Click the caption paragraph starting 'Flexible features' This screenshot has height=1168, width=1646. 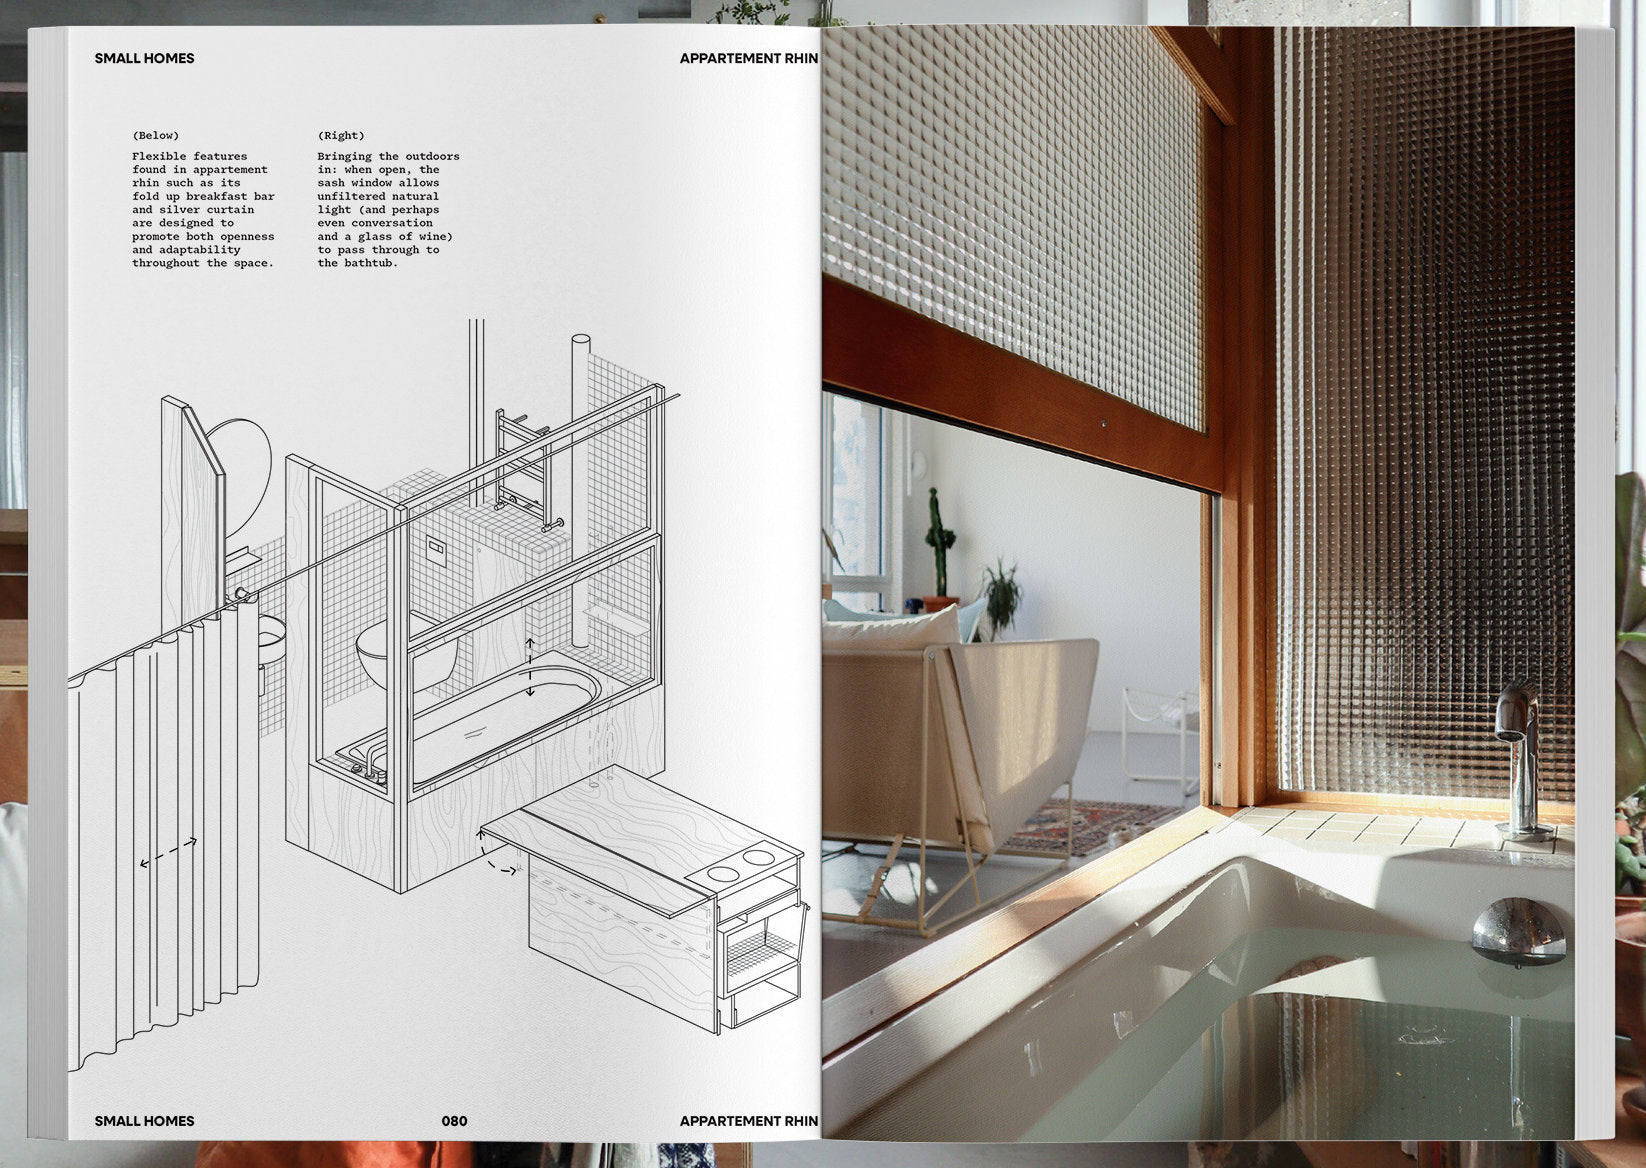(203, 210)
